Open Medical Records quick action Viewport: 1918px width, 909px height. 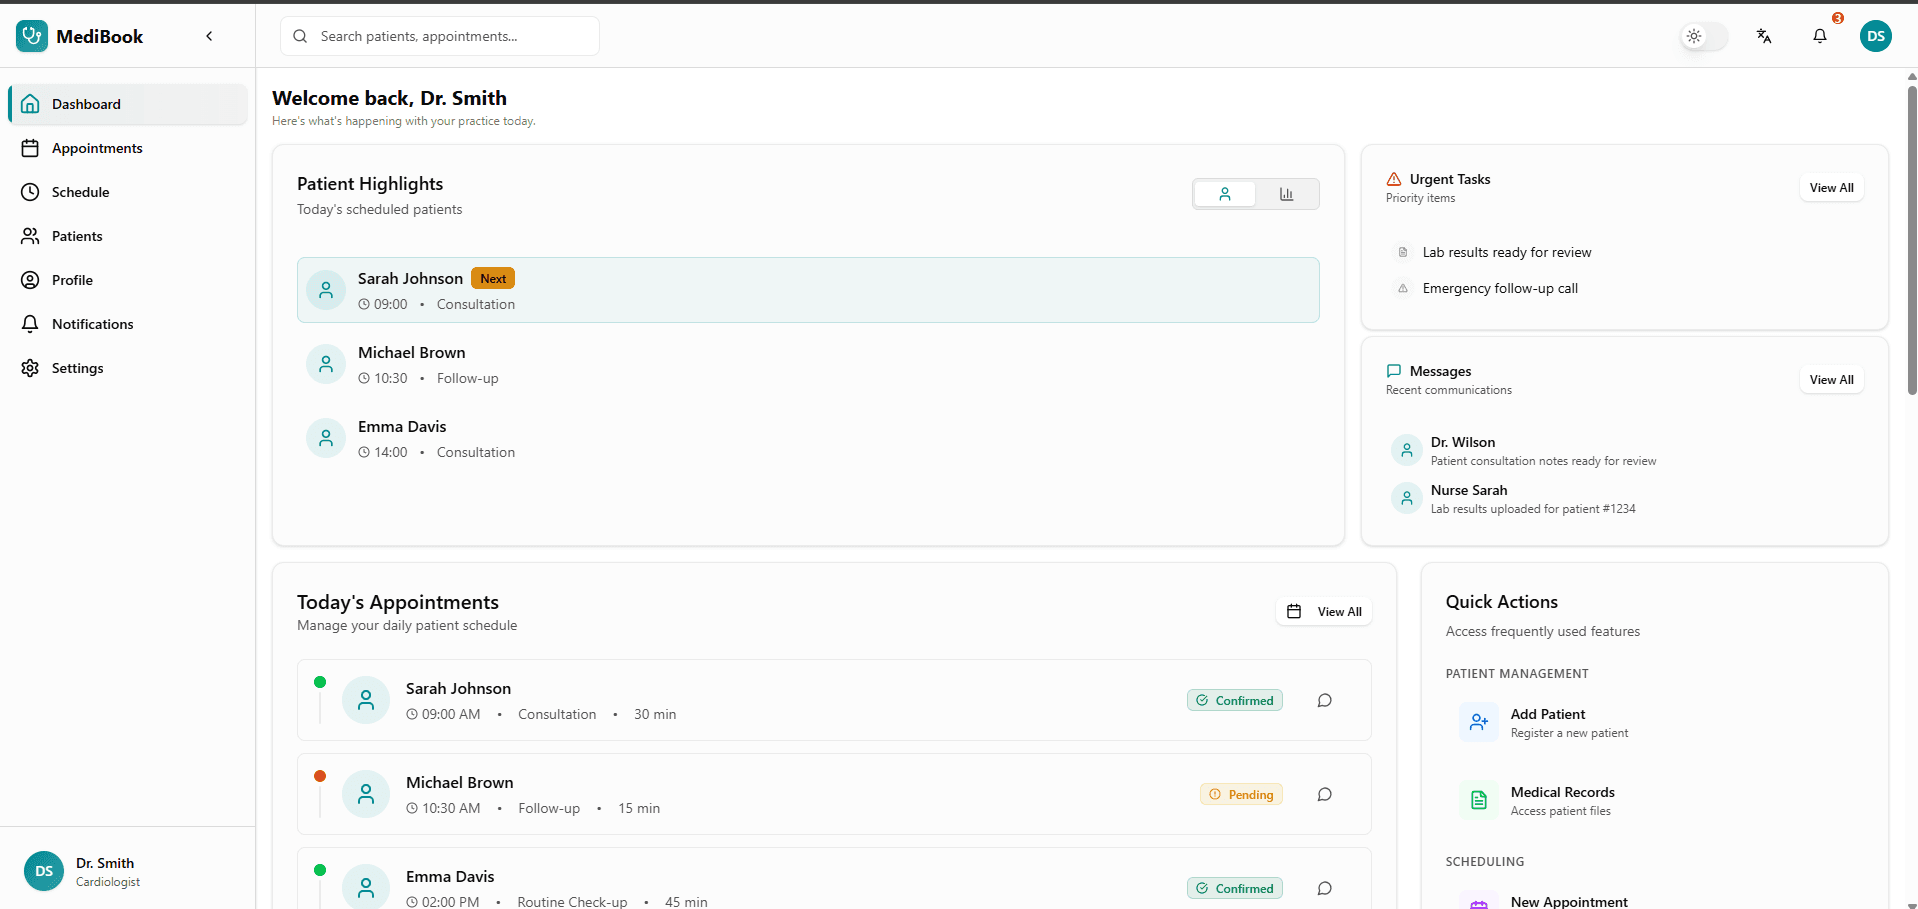(1655, 800)
